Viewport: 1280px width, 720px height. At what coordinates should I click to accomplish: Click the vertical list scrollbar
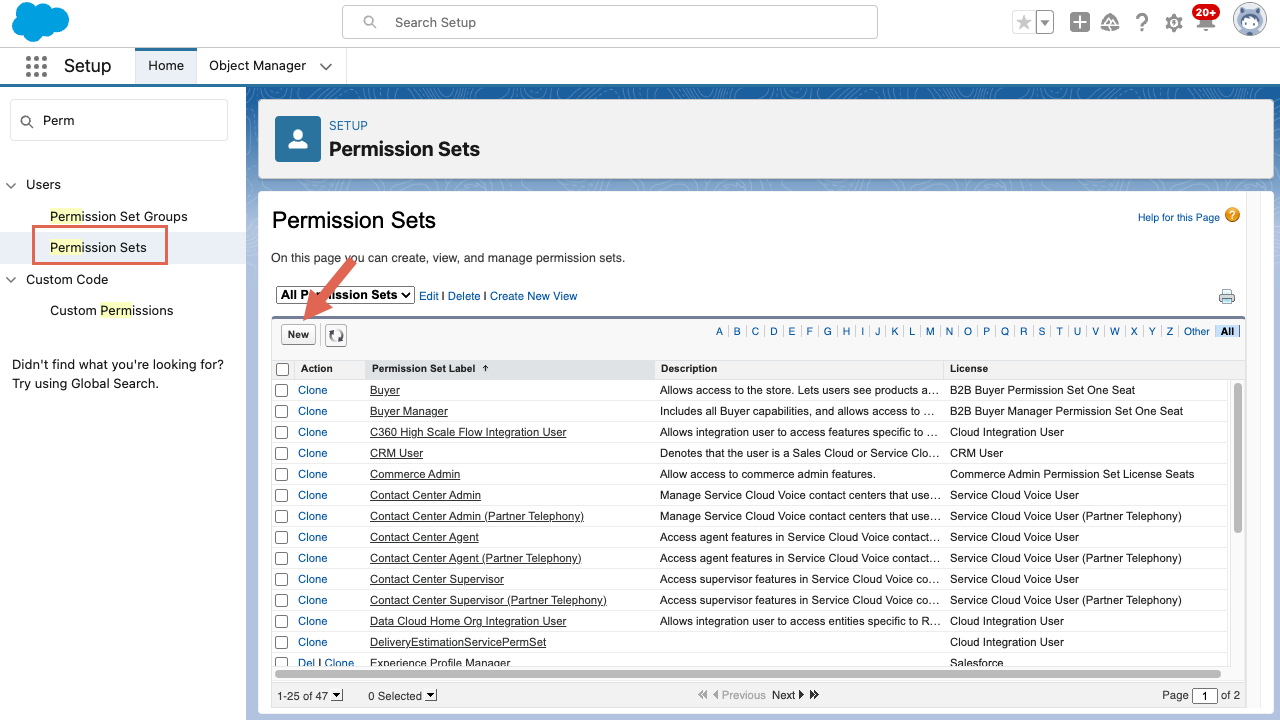point(1238,457)
